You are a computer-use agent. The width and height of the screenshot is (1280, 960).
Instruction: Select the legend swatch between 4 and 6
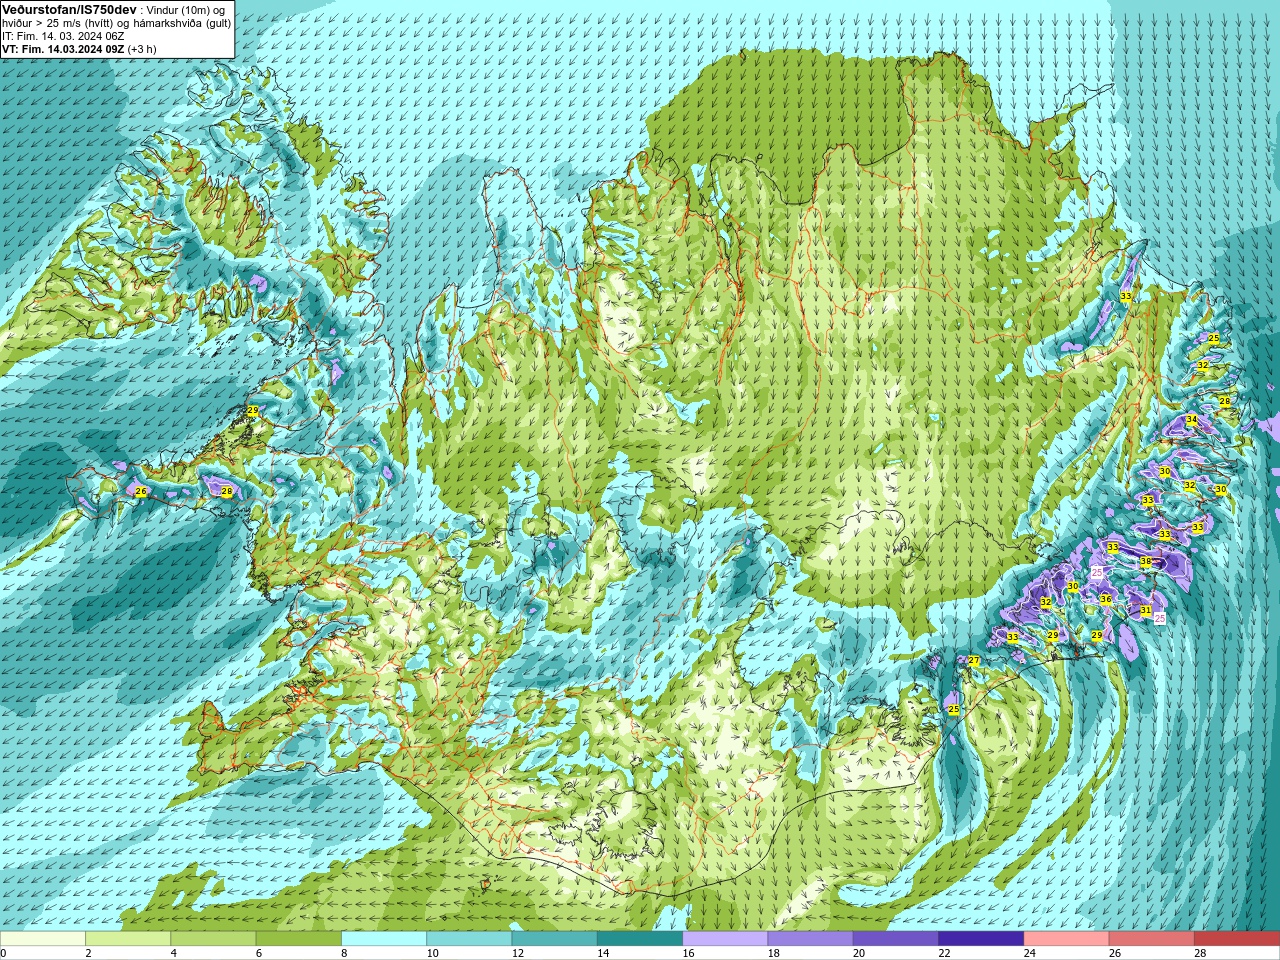(213, 939)
